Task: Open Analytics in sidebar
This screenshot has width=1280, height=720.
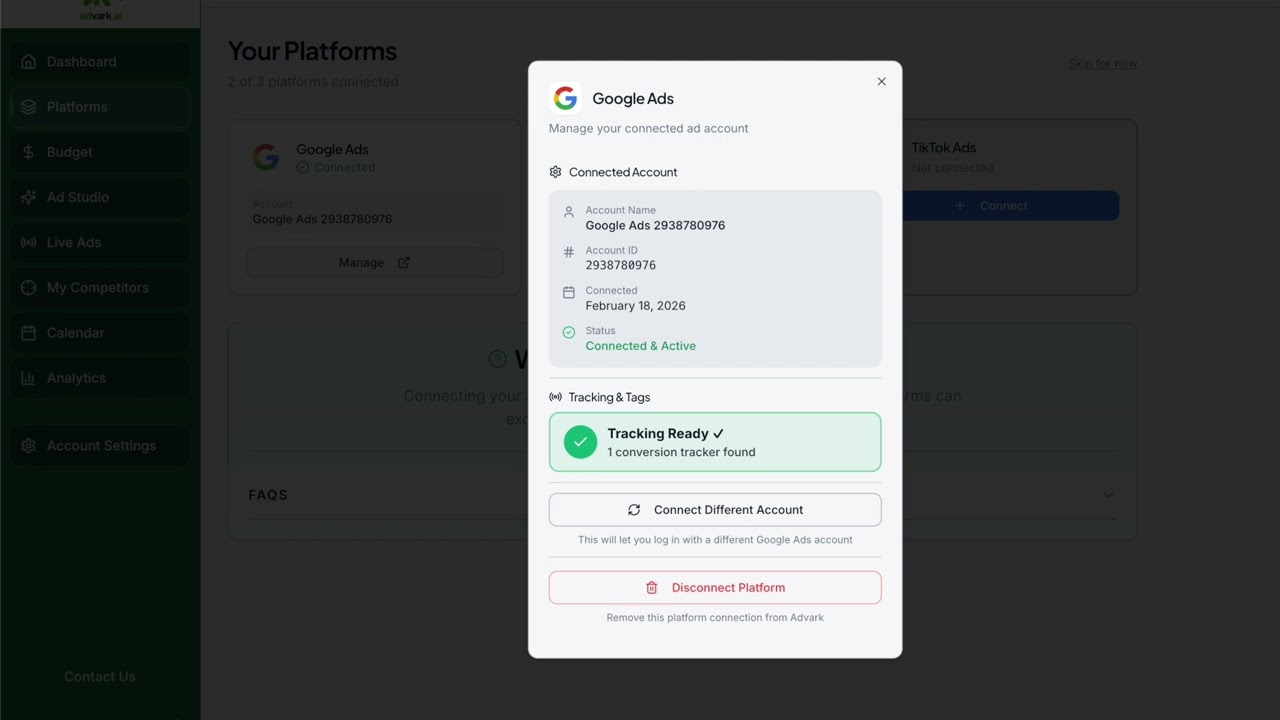Action: coord(100,378)
